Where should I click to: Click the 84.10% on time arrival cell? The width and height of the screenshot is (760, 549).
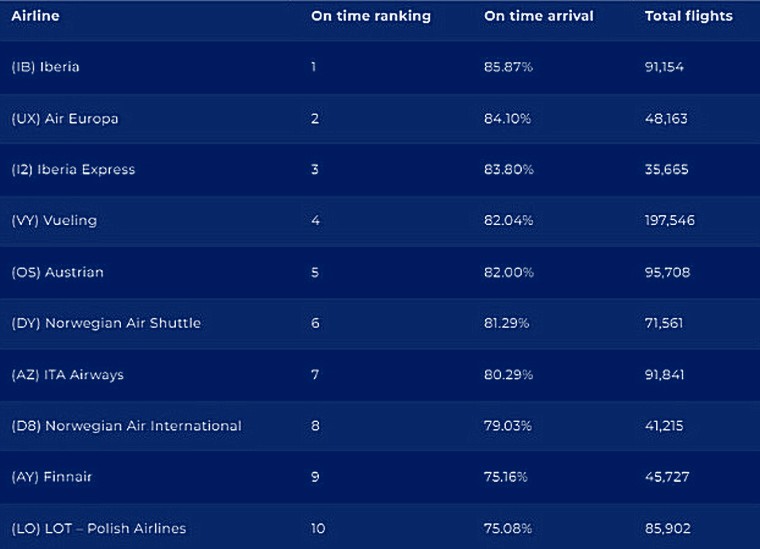click(507, 118)
